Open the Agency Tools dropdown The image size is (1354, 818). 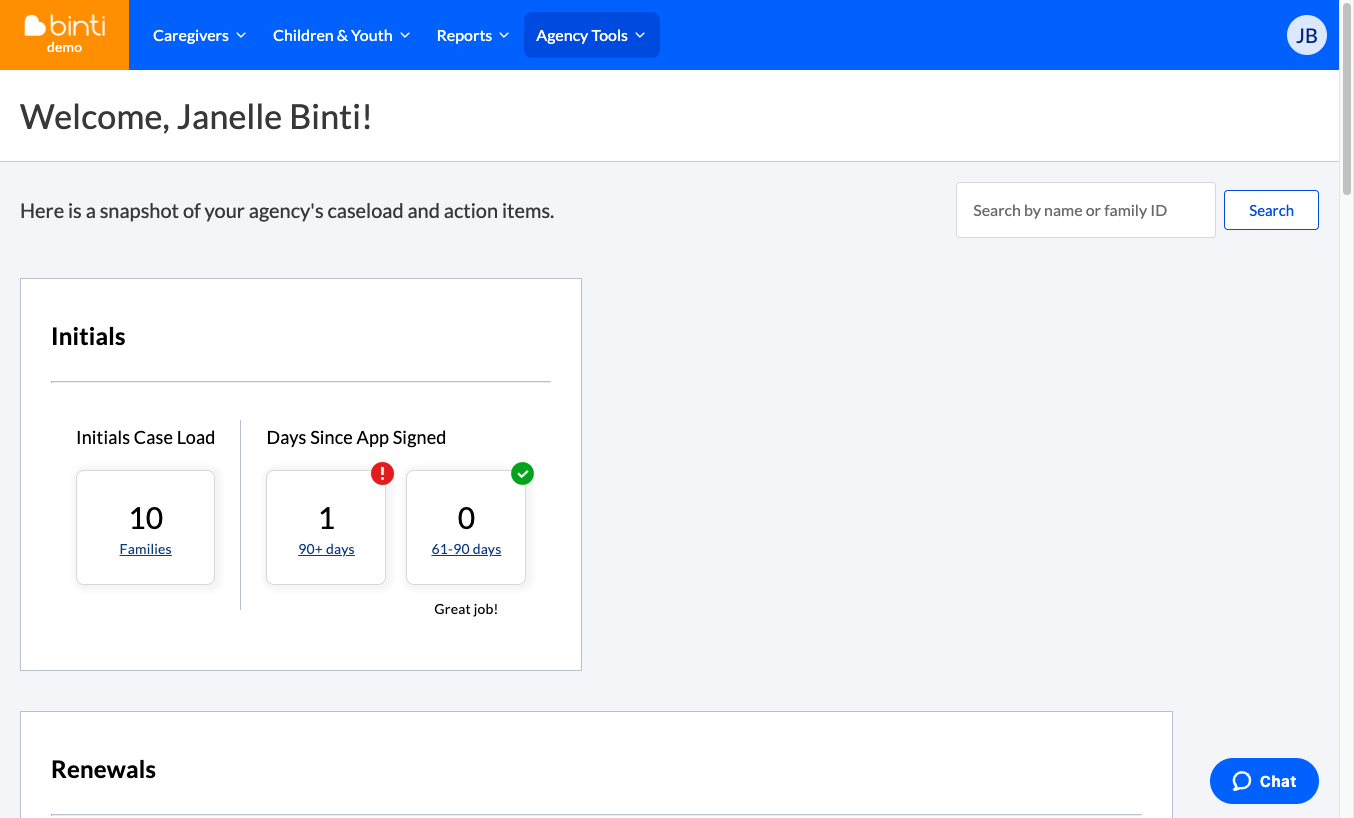[x=591, y=36]
